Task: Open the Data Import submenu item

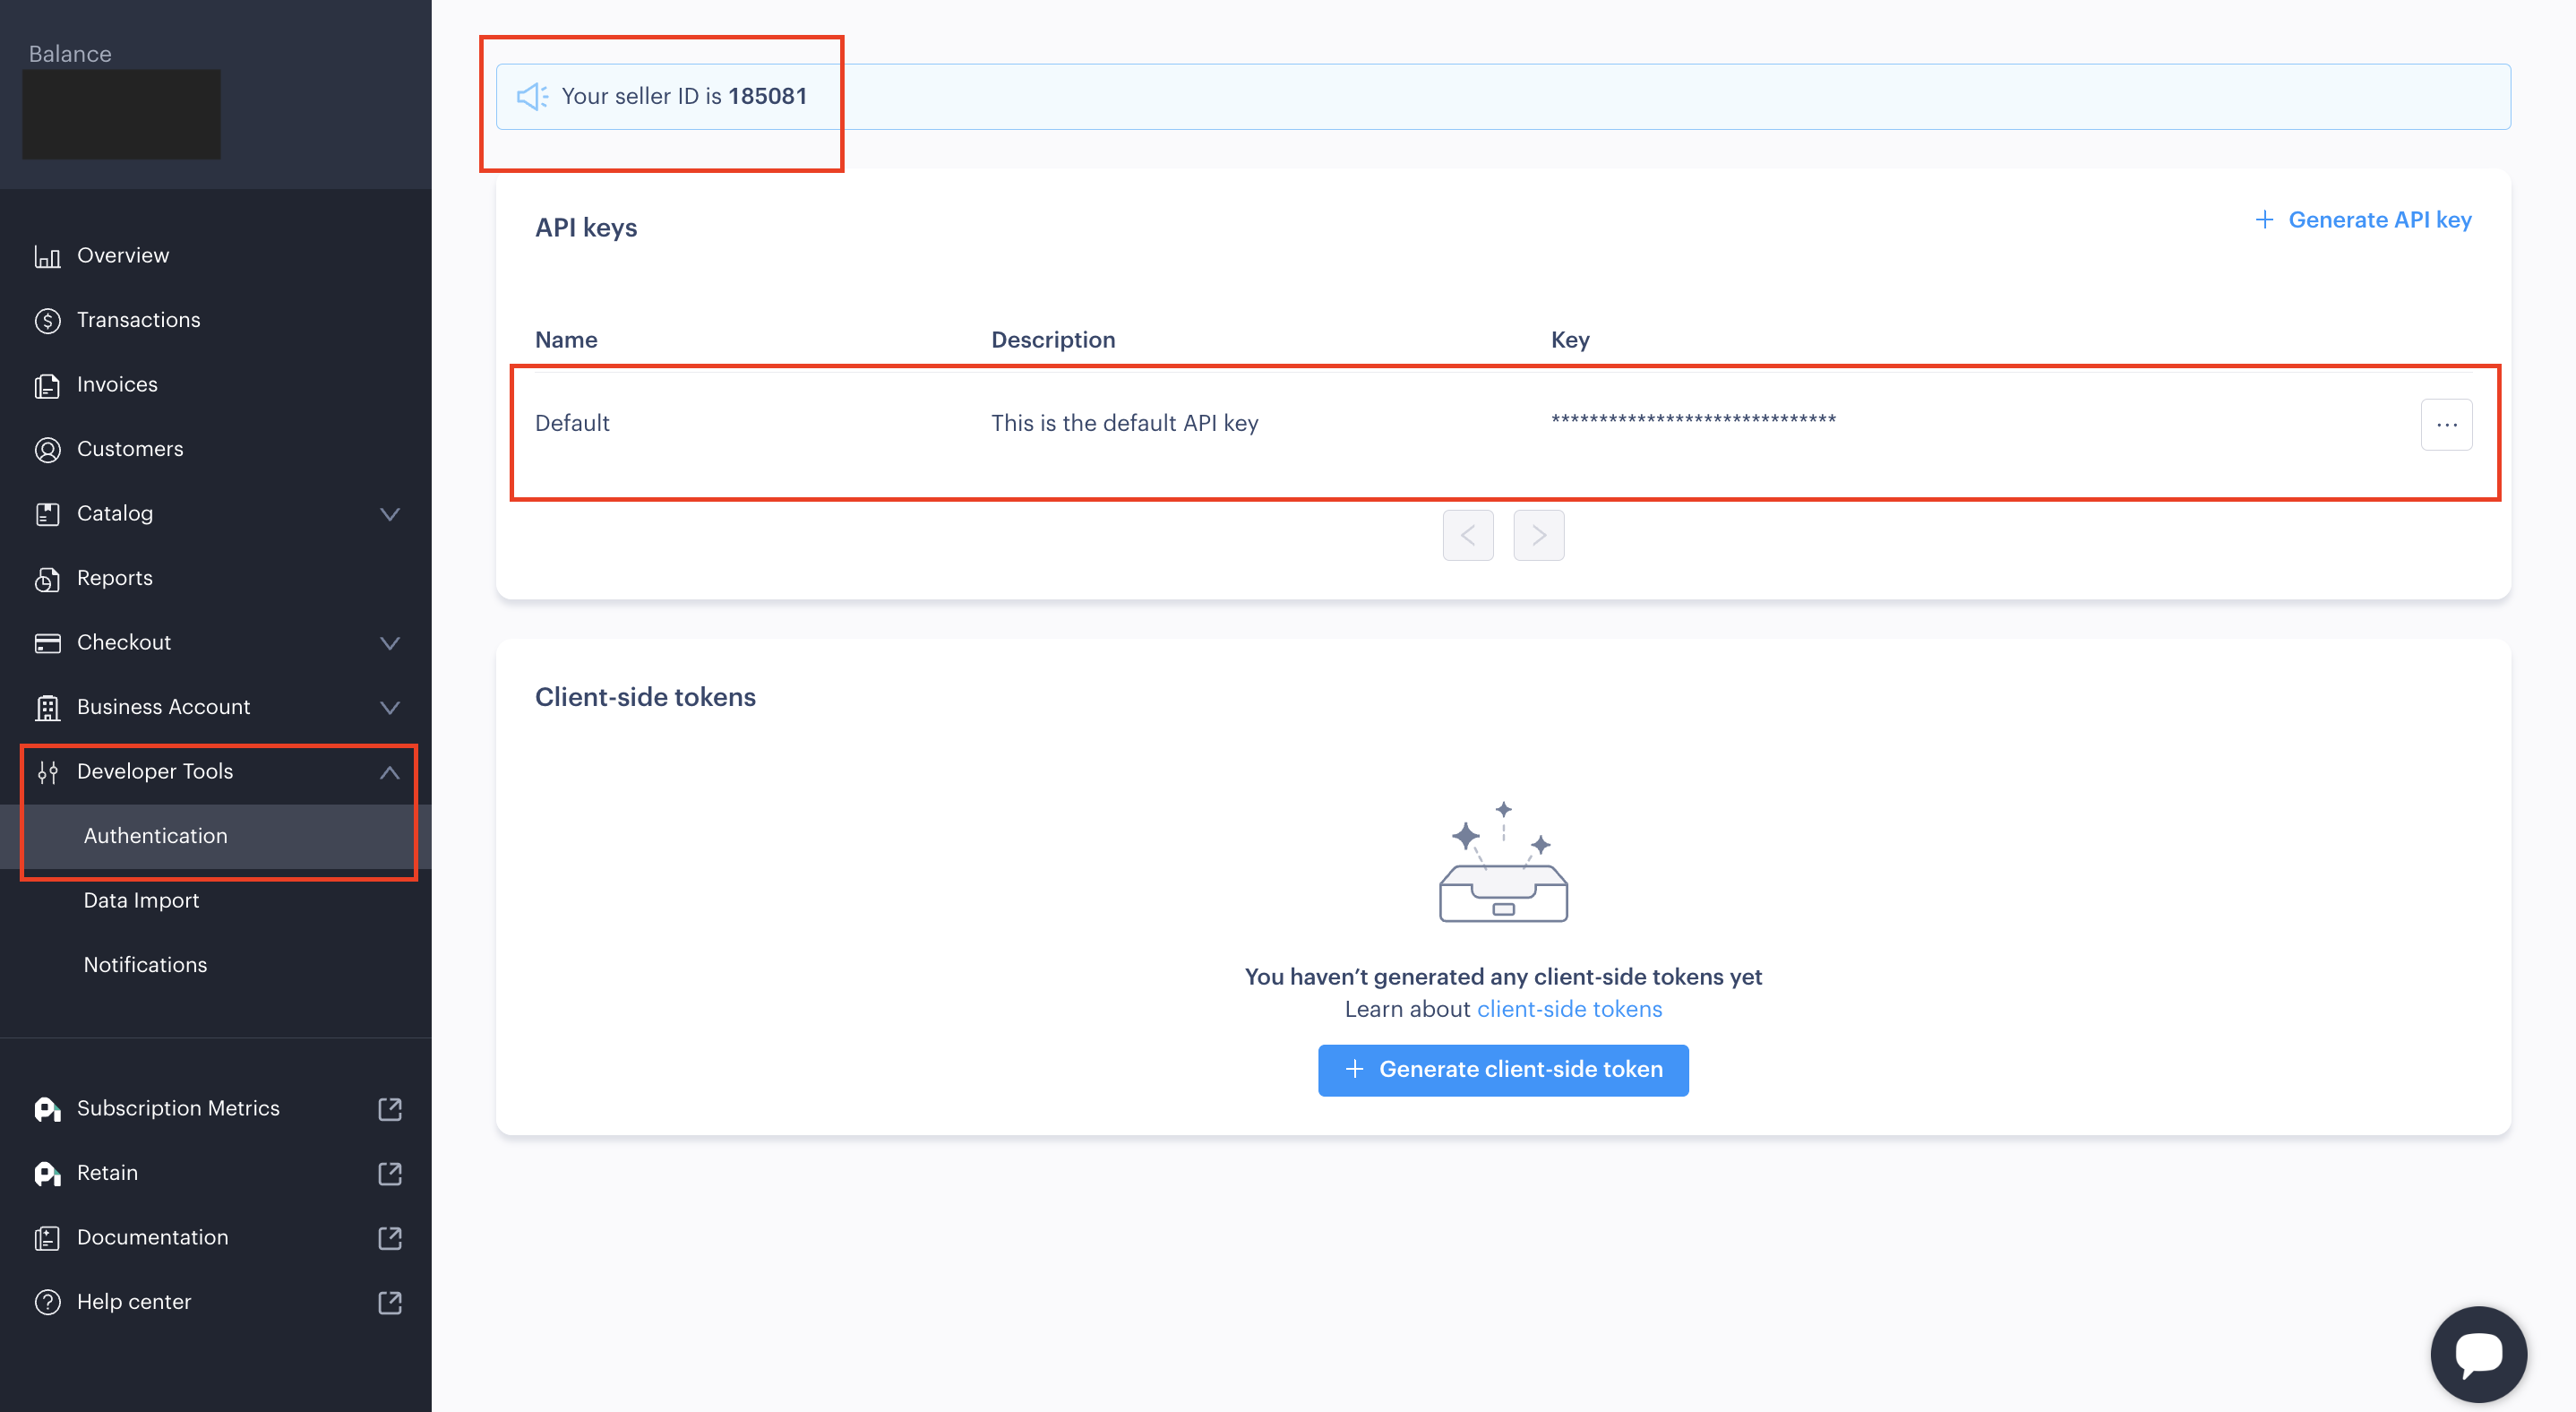Action: (141, 900)
